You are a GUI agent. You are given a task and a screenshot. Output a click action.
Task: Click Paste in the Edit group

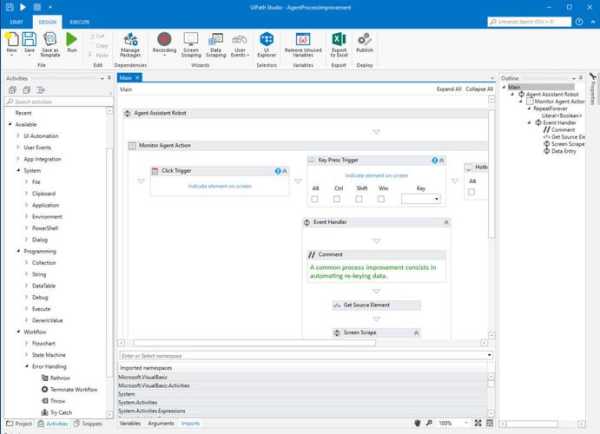99,55
